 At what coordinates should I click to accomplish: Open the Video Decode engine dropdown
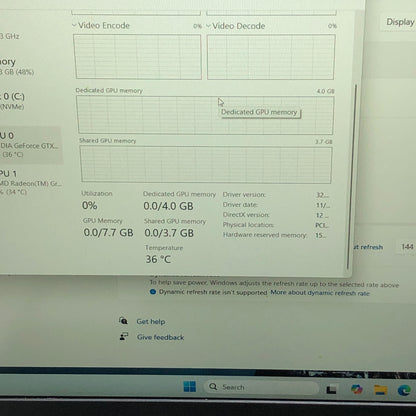point(209,26)
